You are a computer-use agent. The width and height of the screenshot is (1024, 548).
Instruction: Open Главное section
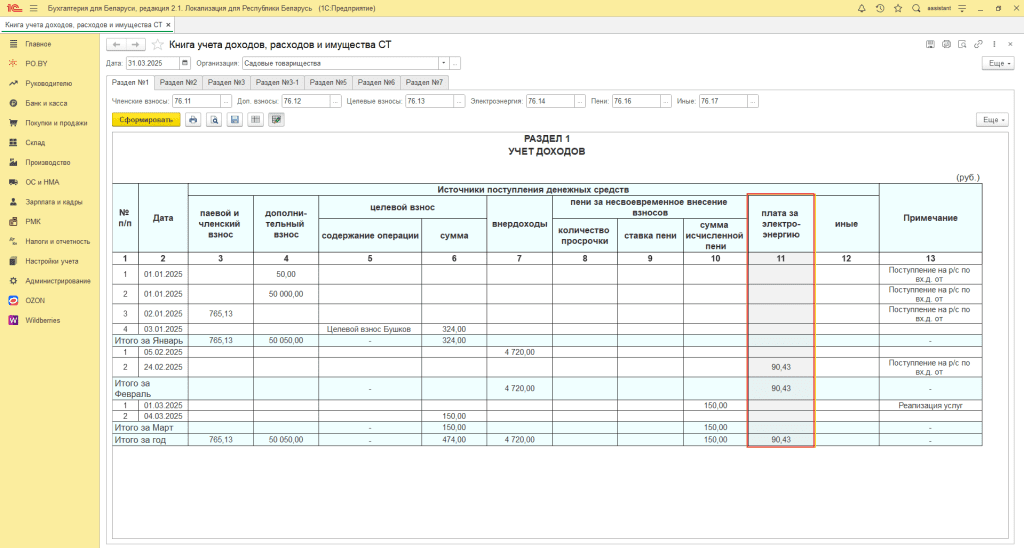point(38,44)
